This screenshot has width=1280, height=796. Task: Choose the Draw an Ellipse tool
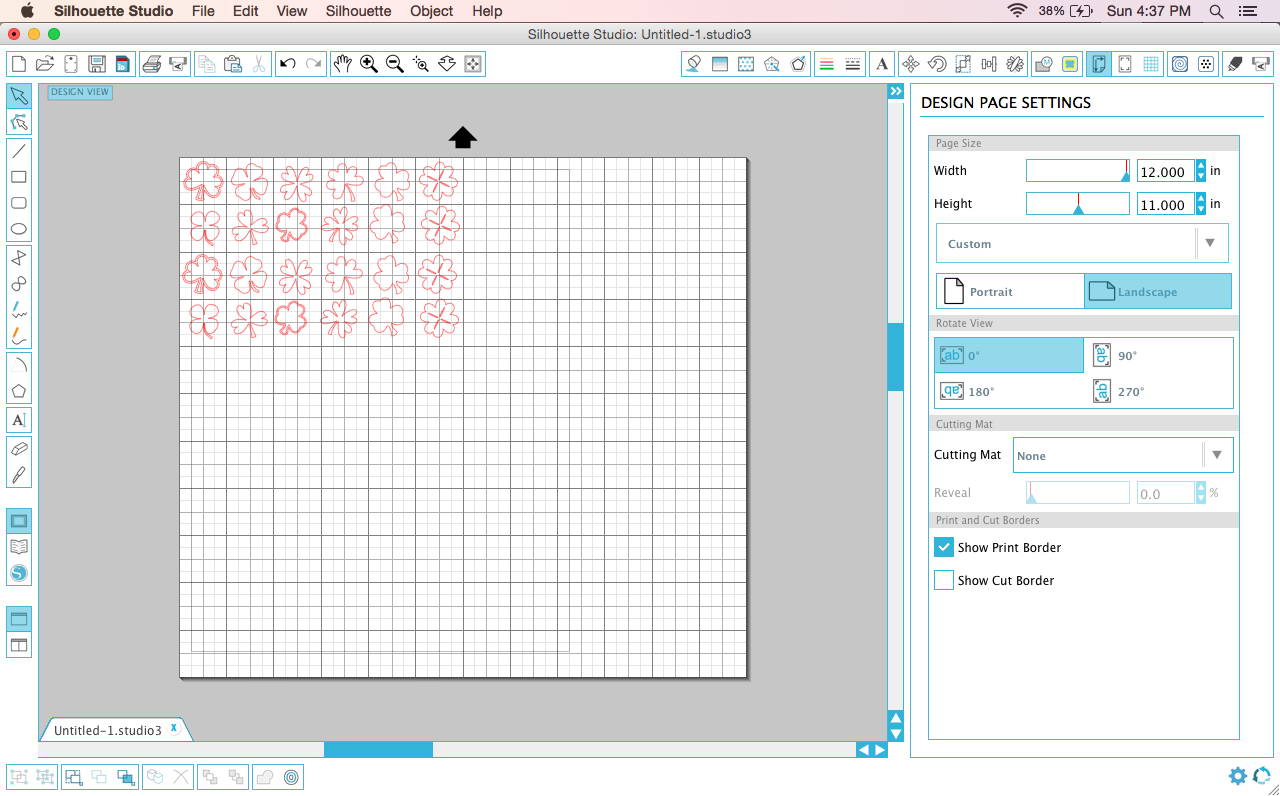point(19,229)
